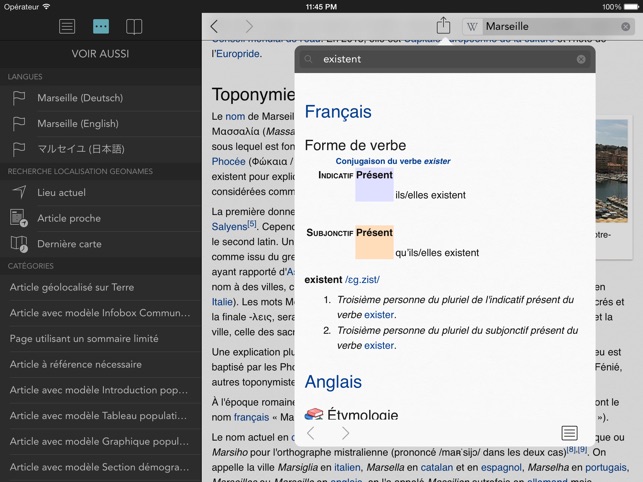Tap the flag icon beside the Japanese entry
The width and height of the screenshot is (643, 482).
click(18, 149)
